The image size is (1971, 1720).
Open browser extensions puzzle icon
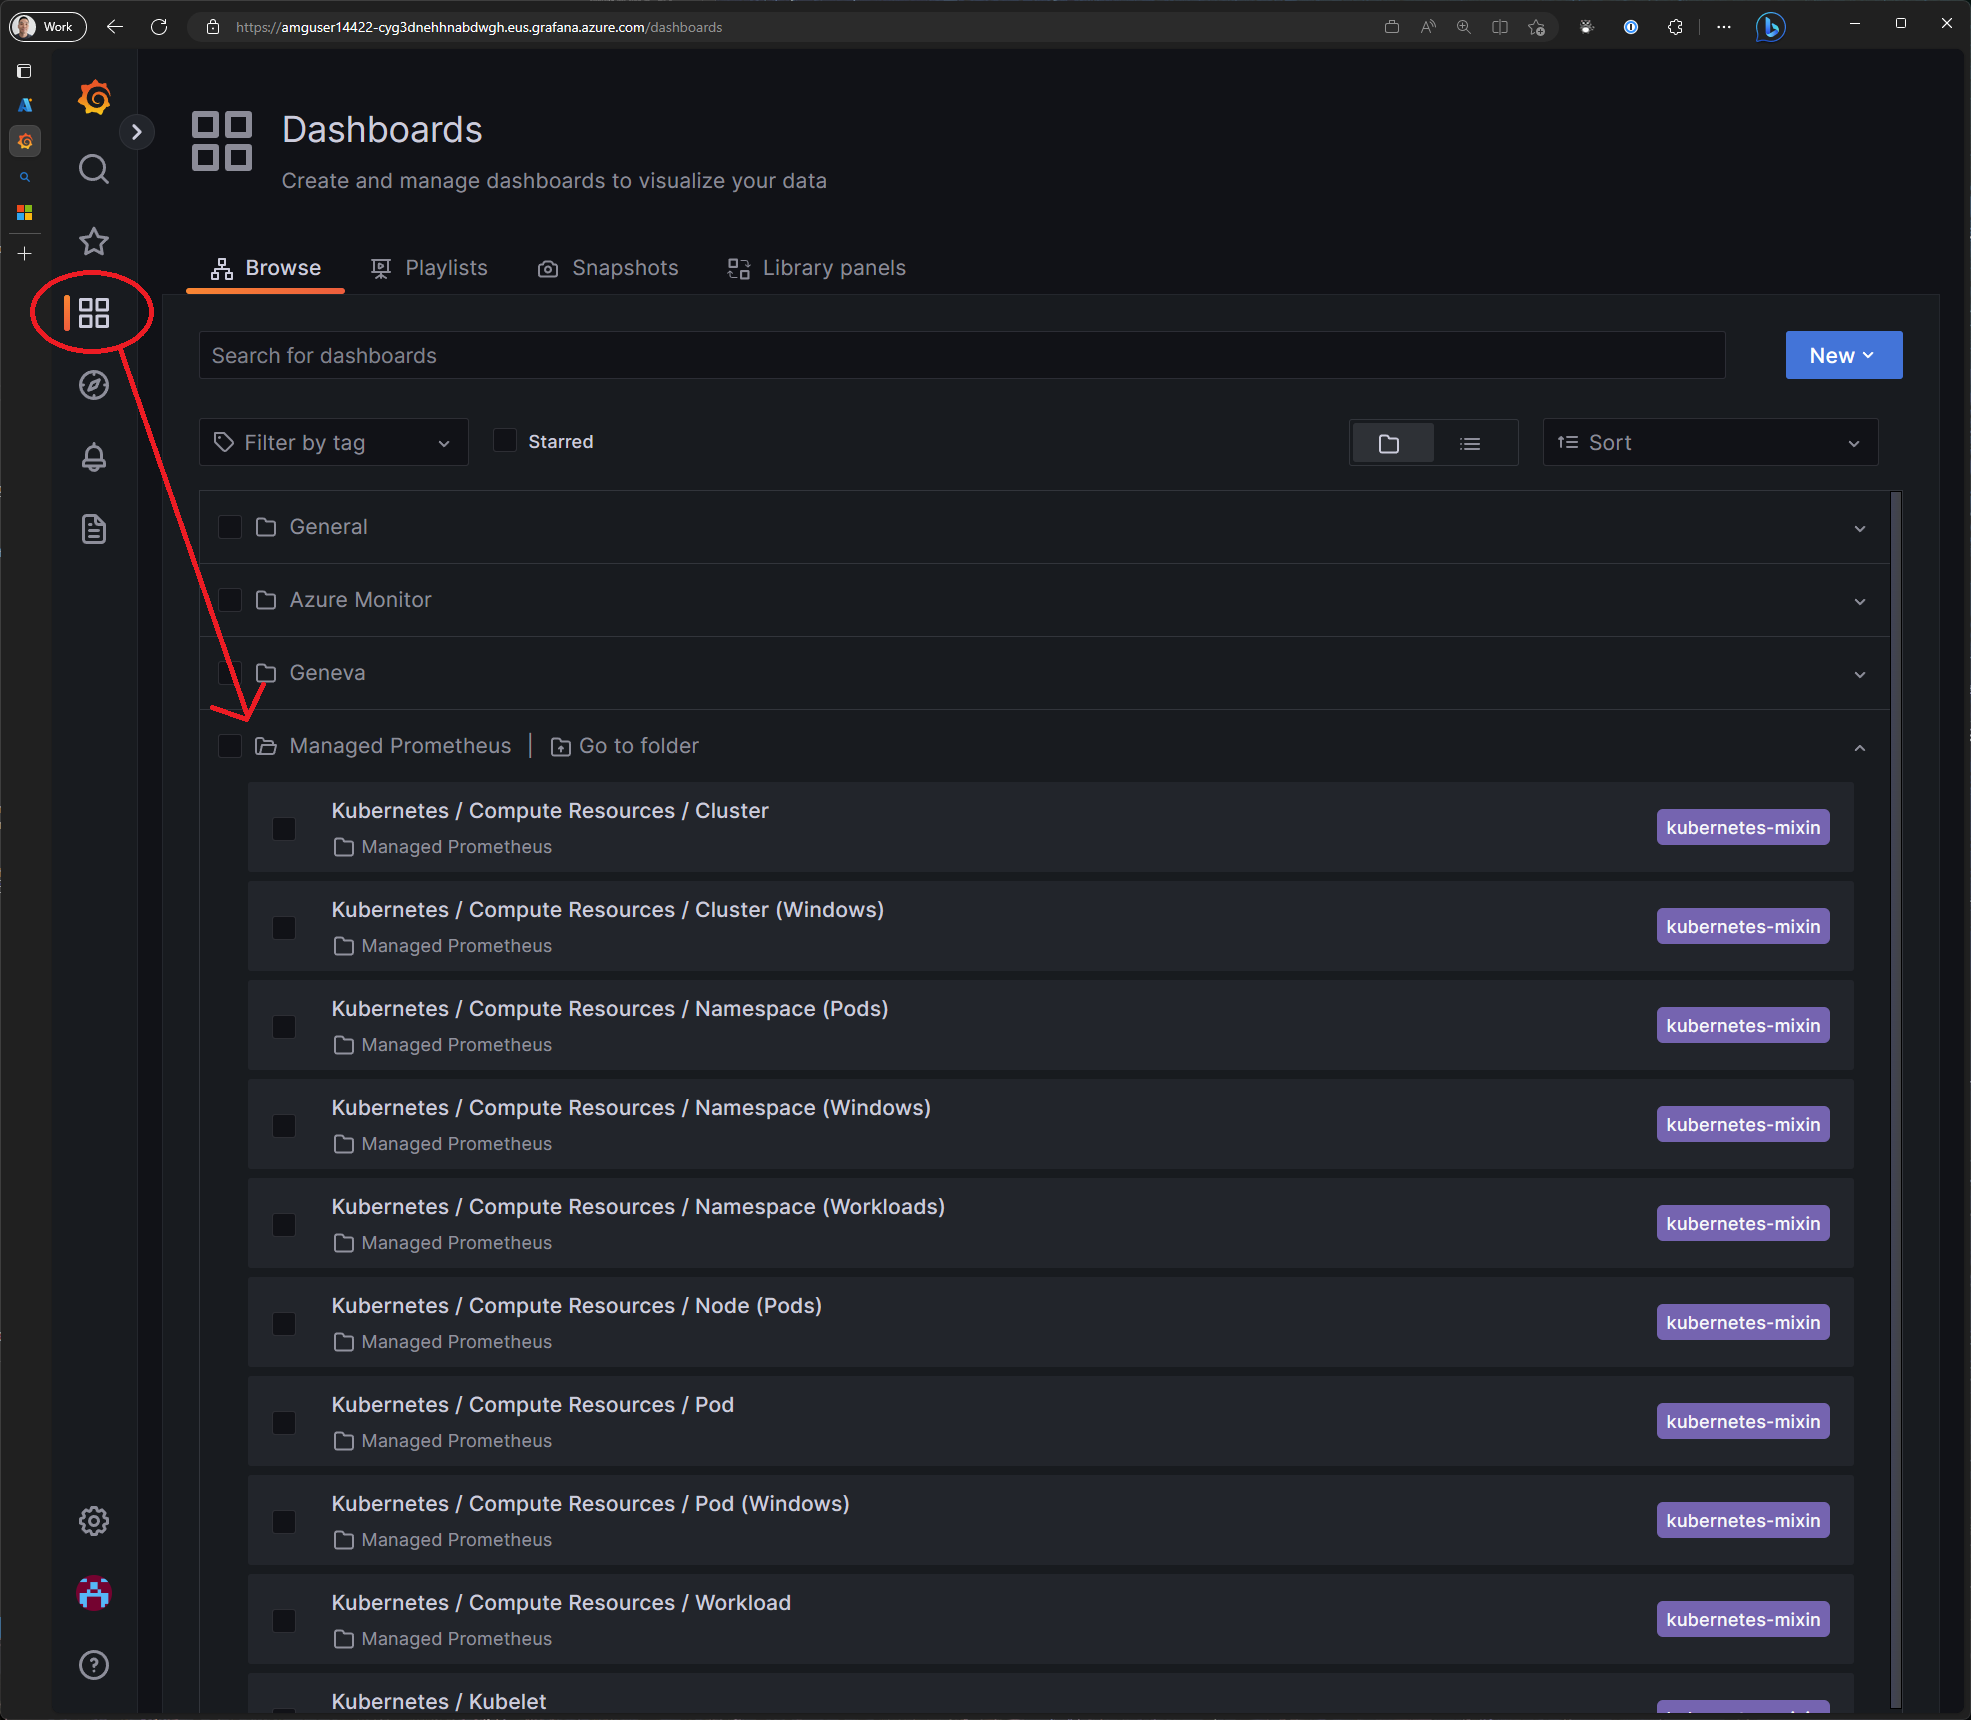tap(1676, 27)
